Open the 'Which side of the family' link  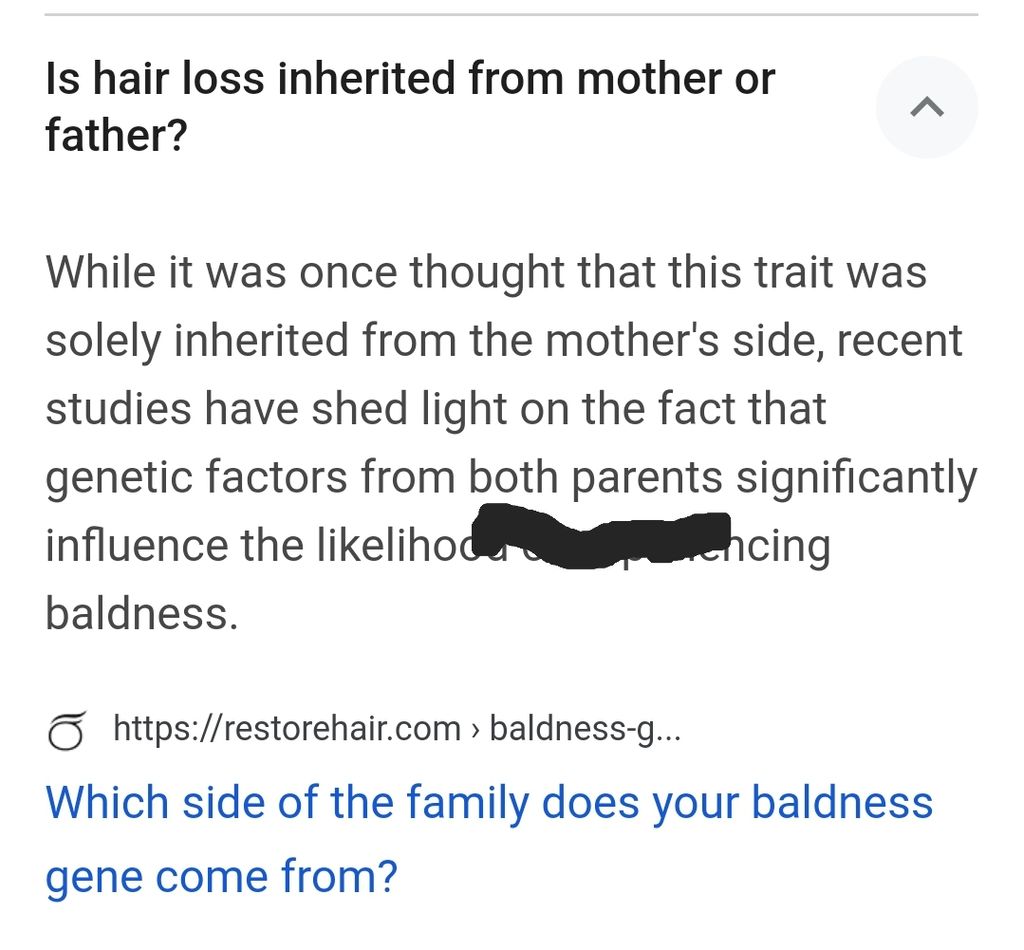(488, 838)
